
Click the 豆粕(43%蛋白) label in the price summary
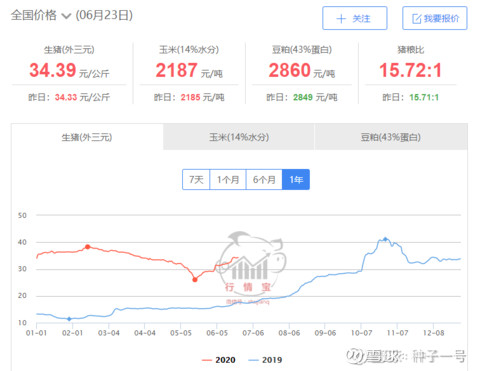302,50
